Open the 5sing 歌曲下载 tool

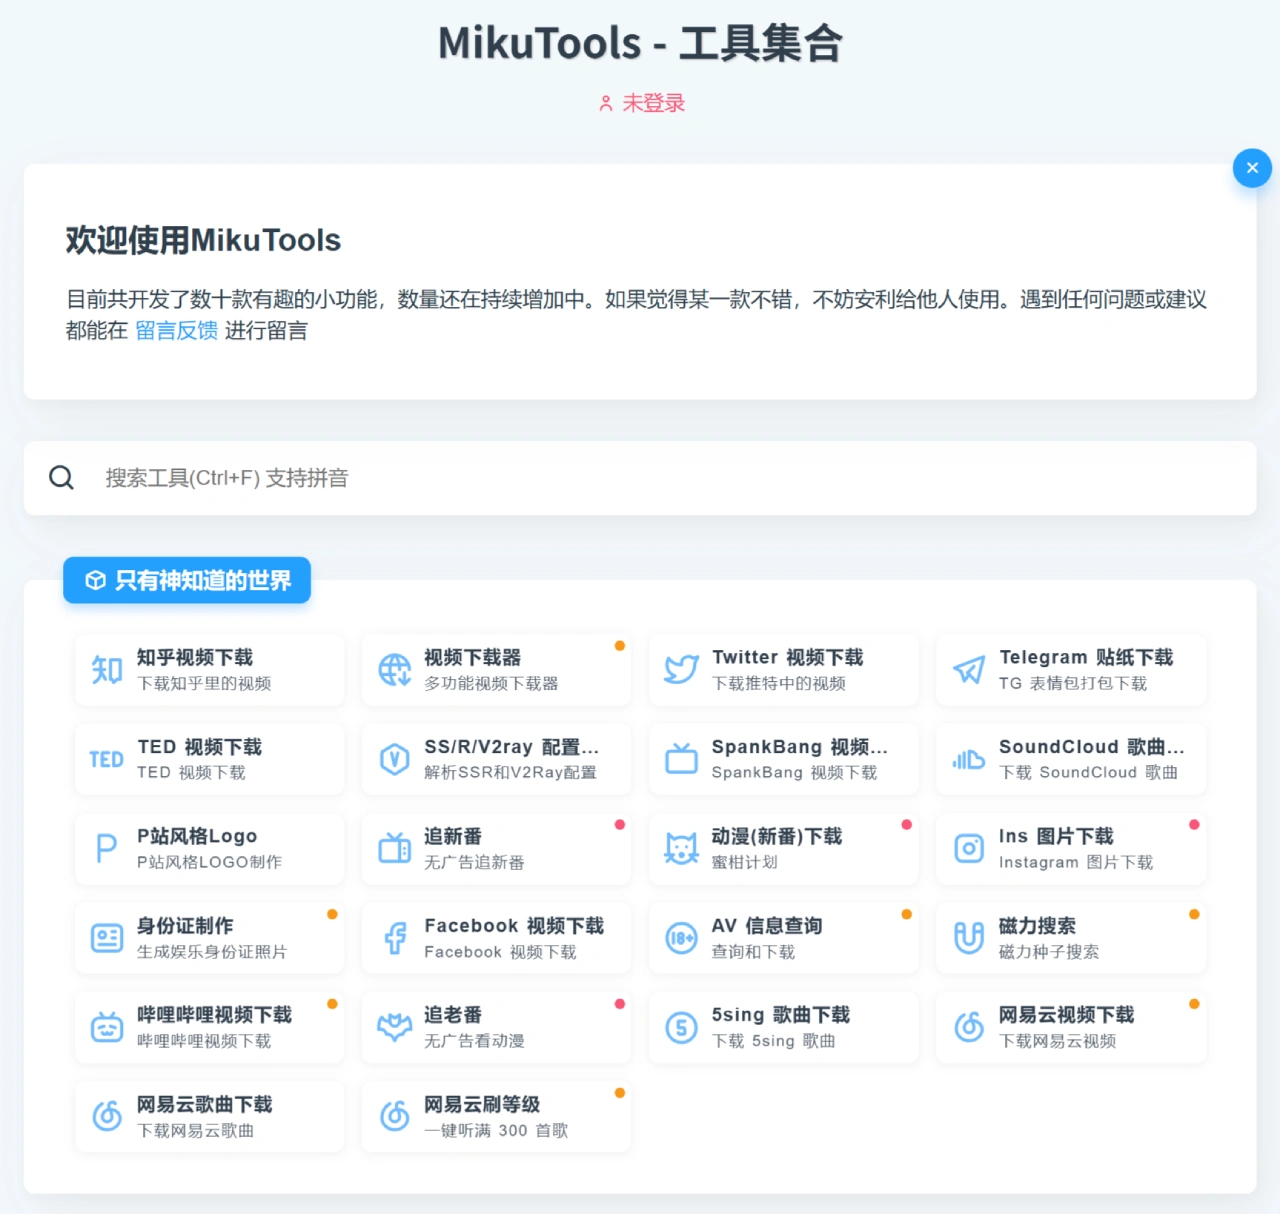click(x=783, y=1026)
